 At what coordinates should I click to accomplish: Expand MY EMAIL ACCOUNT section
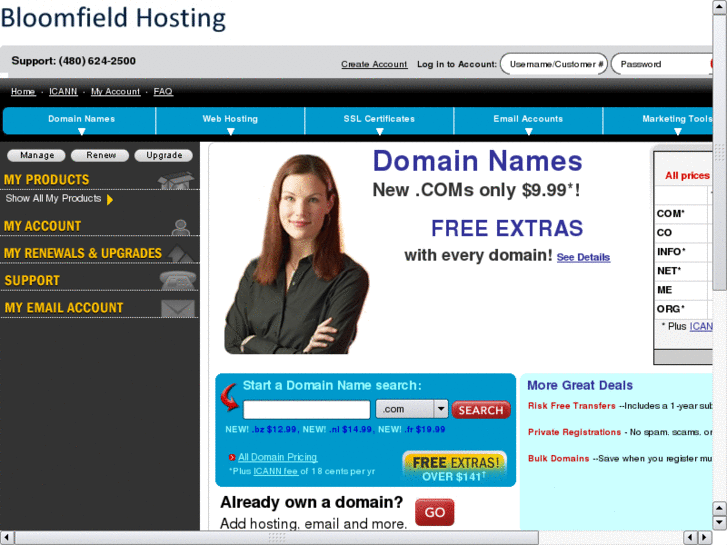(64, 308)
